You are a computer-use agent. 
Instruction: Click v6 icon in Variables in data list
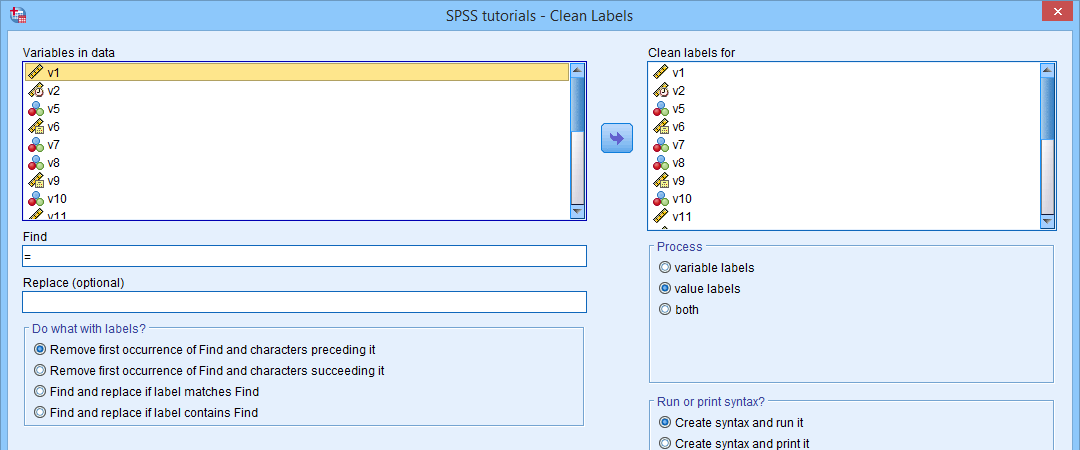tap(35, 127)
